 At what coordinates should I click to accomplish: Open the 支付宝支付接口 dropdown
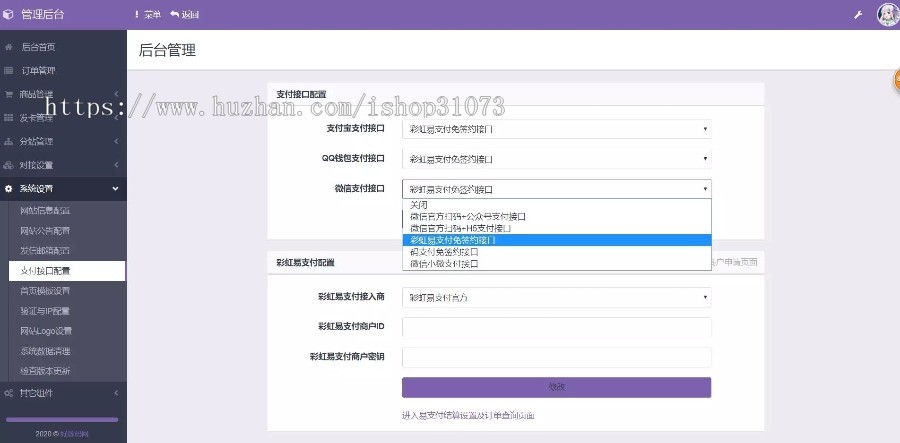pos(556,129)
